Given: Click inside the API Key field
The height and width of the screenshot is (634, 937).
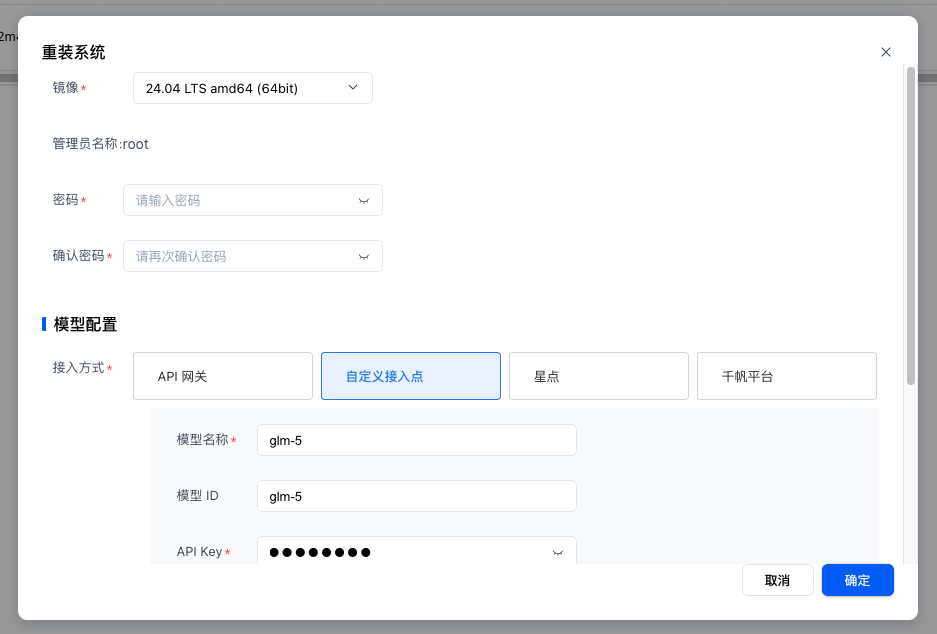Looking at the screenshot, I should pyautogui.click(x=417, y=550).
